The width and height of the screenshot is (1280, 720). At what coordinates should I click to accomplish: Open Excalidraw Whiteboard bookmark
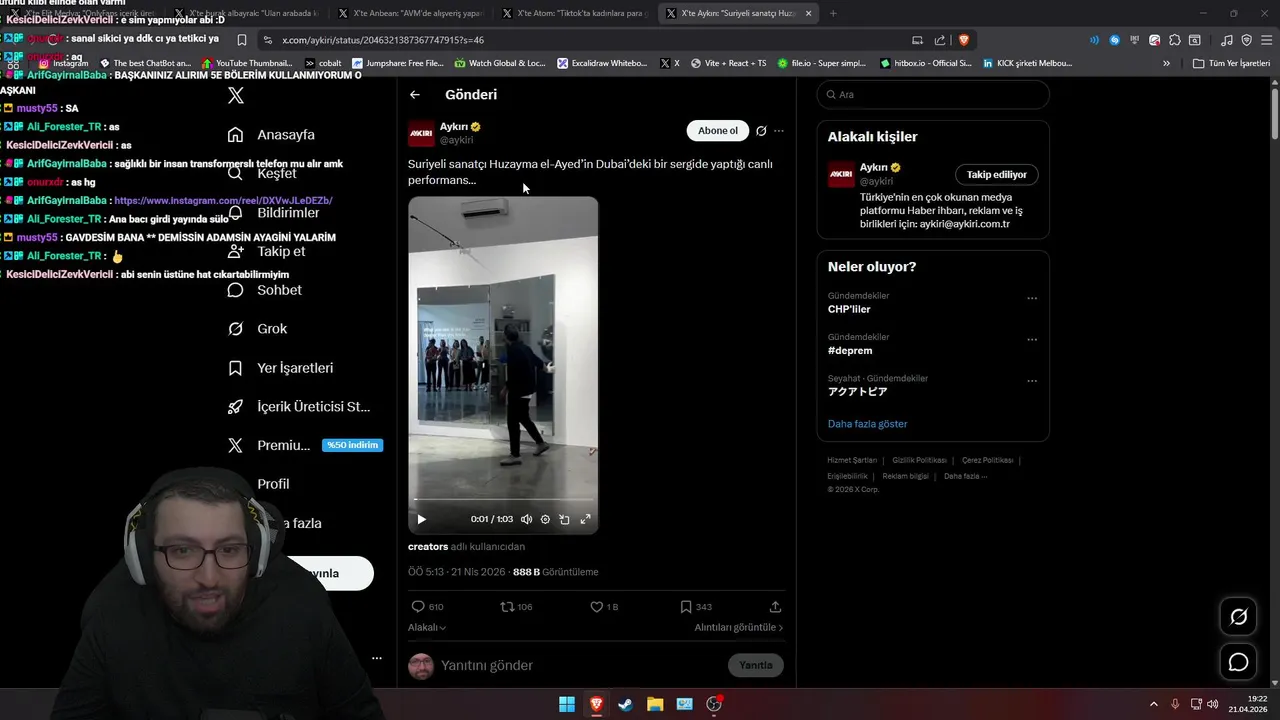click(x=602, y=63)
